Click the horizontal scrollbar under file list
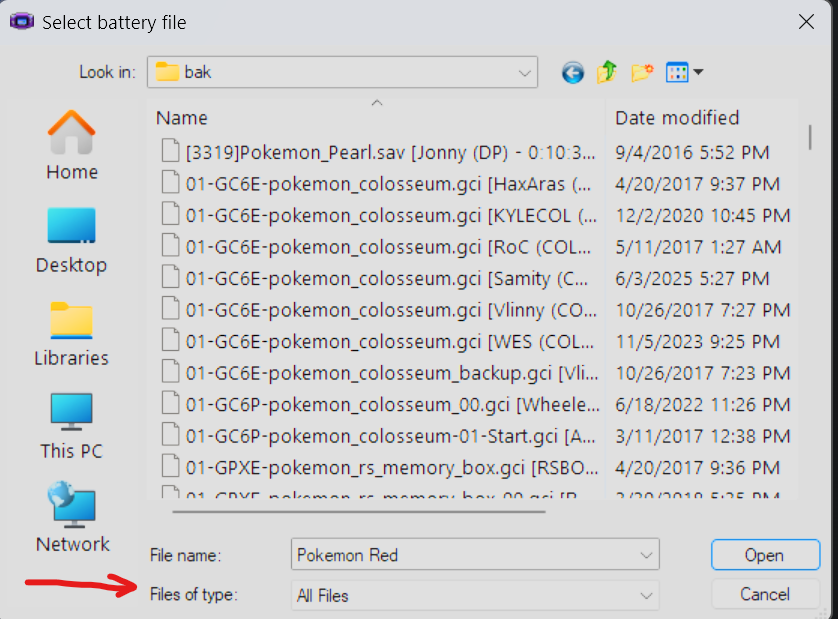Screen dimensions: 838x619 [360, 510]
